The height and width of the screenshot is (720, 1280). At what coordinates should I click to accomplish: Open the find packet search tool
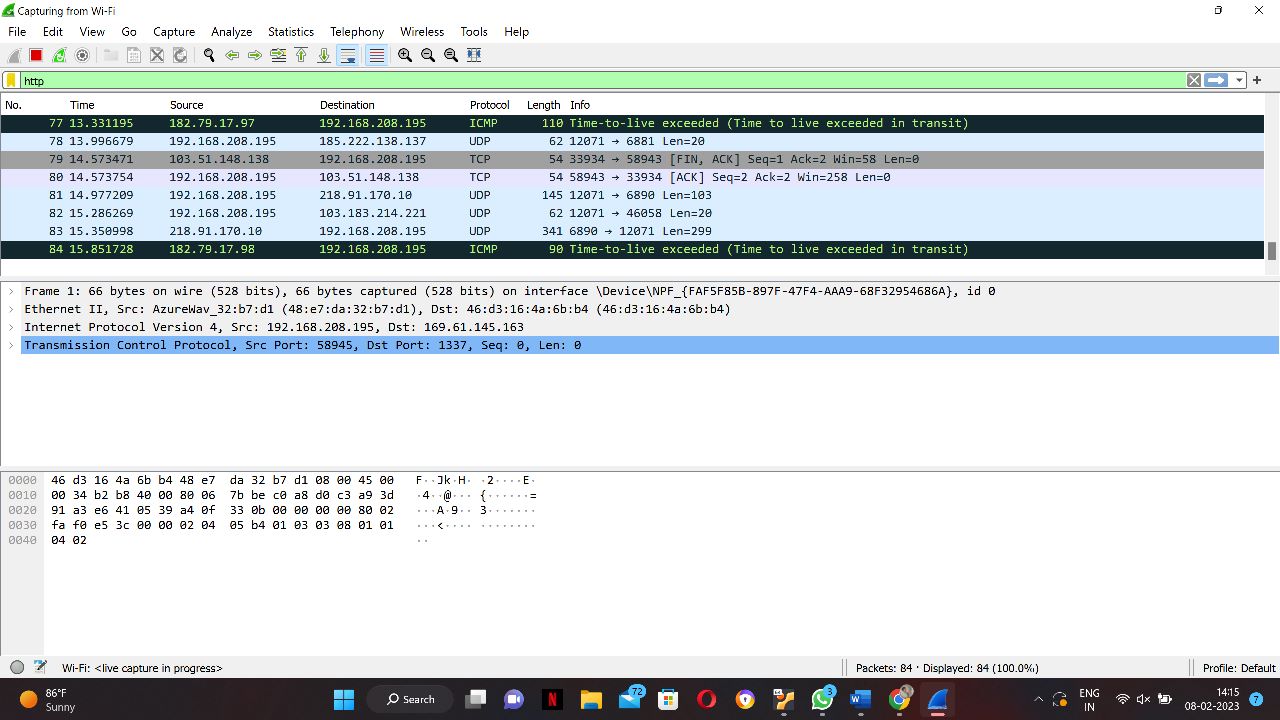(x=209, y=54)
